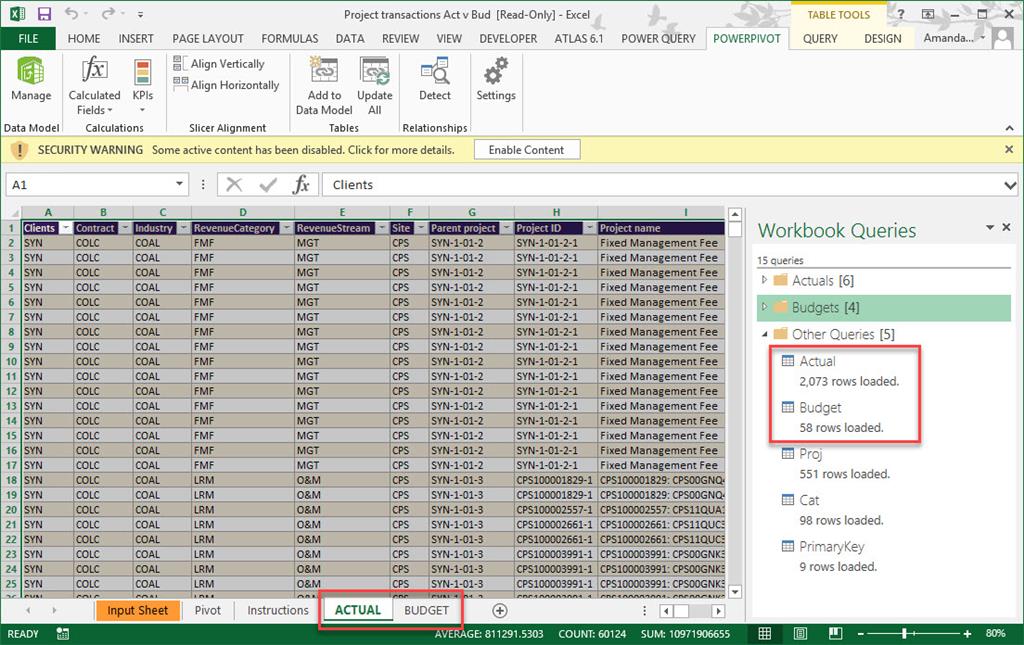Switch to the BUDGET sheet tab
The height and width of the screenshot is (645, 1024).
click(426, 610)
